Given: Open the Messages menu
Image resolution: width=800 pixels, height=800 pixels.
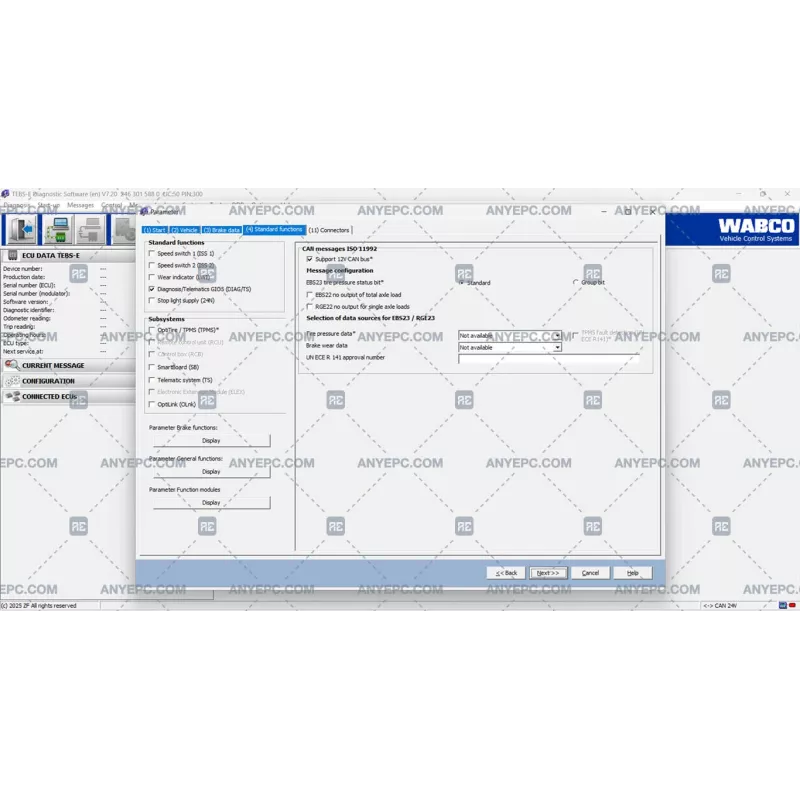Looking at the screenshot, I should [x=80, y=205].
